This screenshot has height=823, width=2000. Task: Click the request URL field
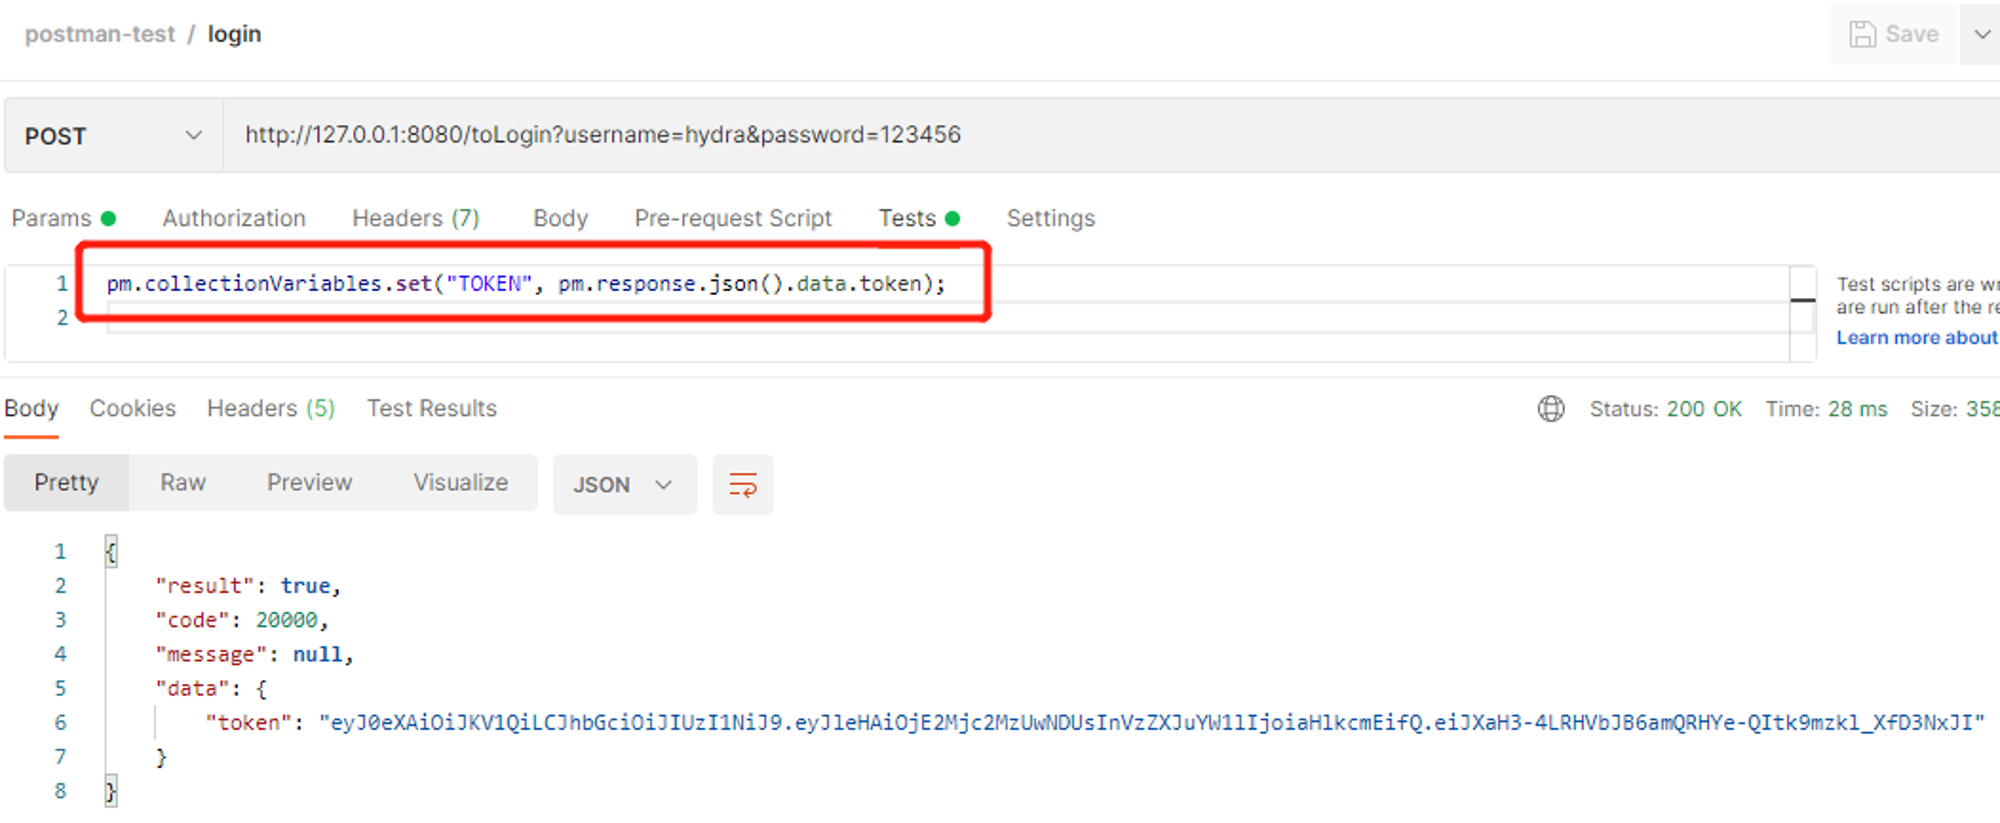1110,135
